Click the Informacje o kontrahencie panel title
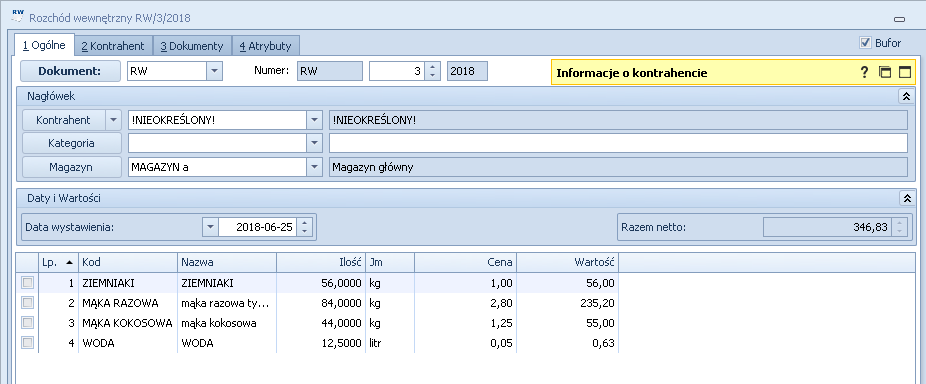Viewport: 926px width, 384px height. point(631,73)
